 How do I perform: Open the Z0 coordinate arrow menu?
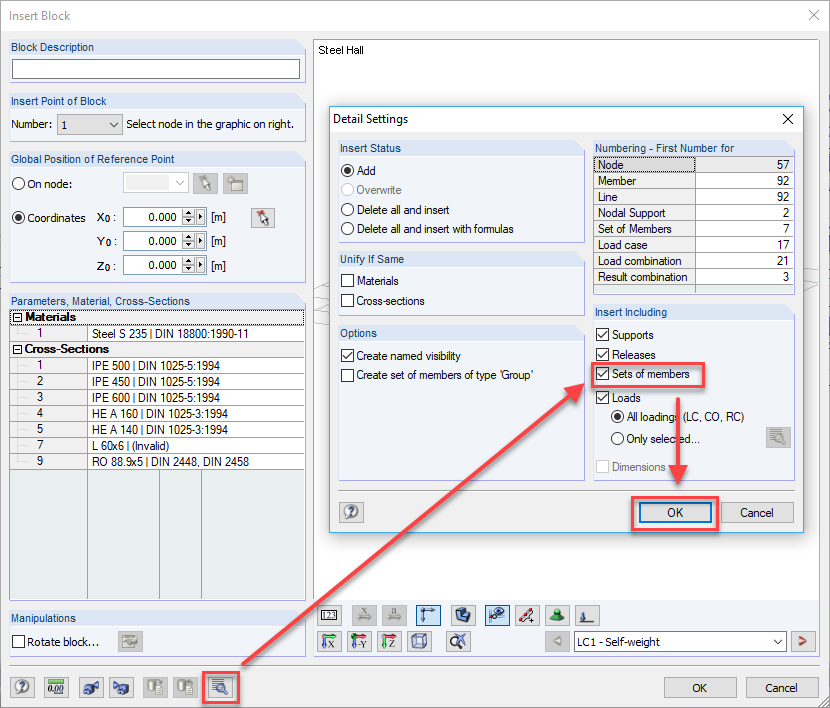point(201,265)
